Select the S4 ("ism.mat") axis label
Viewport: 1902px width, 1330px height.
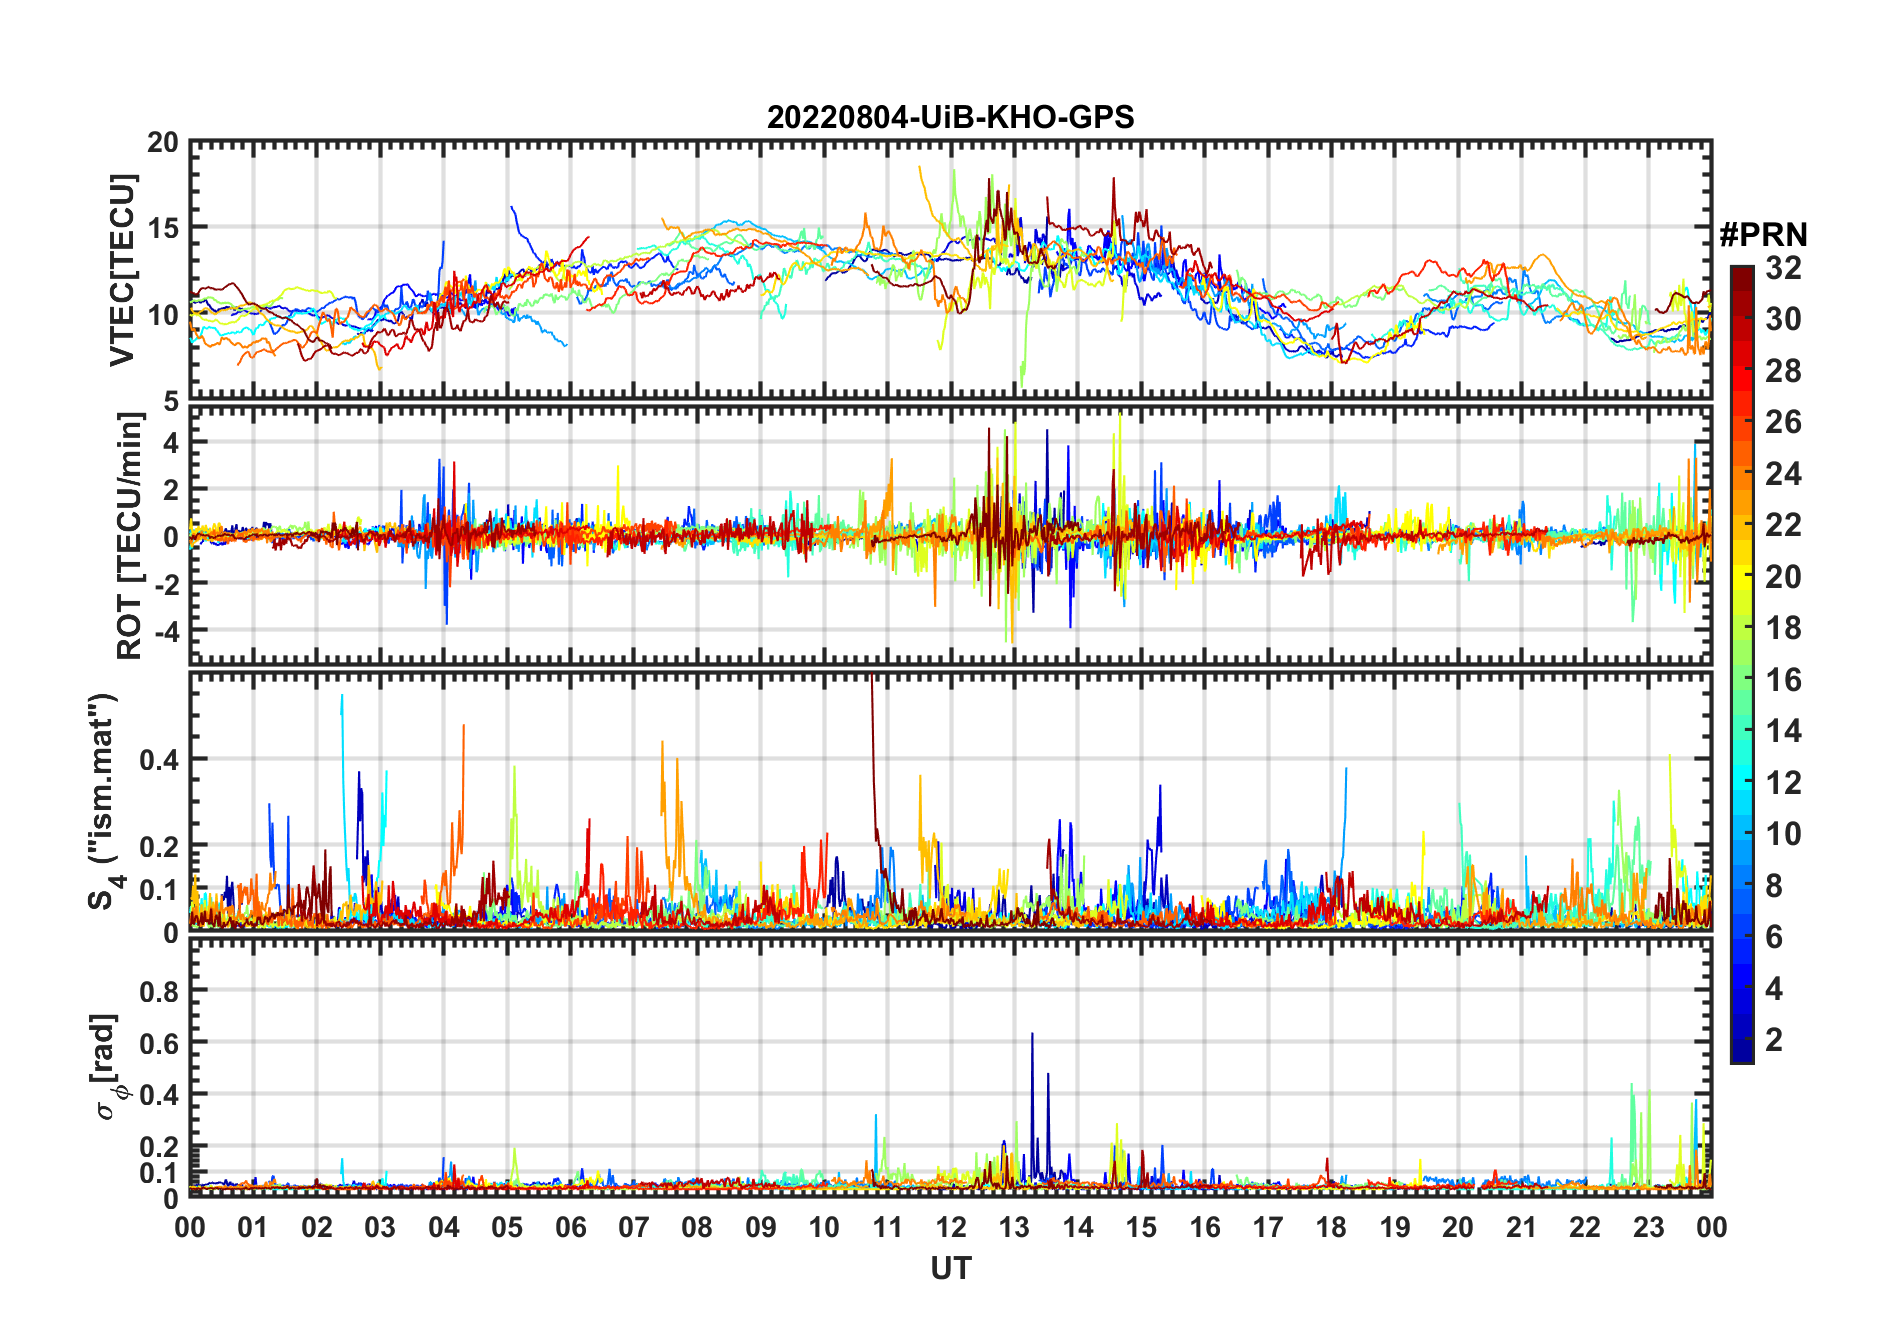(x=104, y=802)
